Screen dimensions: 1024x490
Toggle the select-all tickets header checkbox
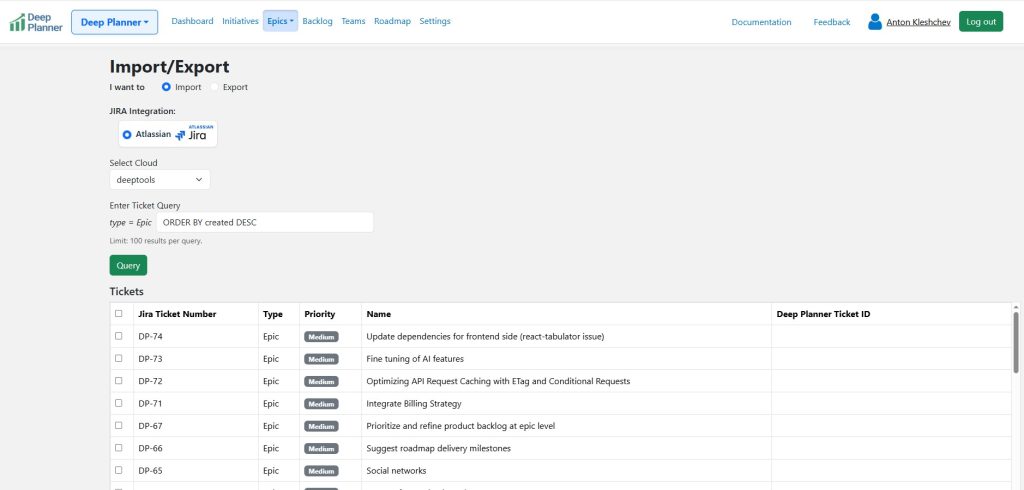(119, 314)
